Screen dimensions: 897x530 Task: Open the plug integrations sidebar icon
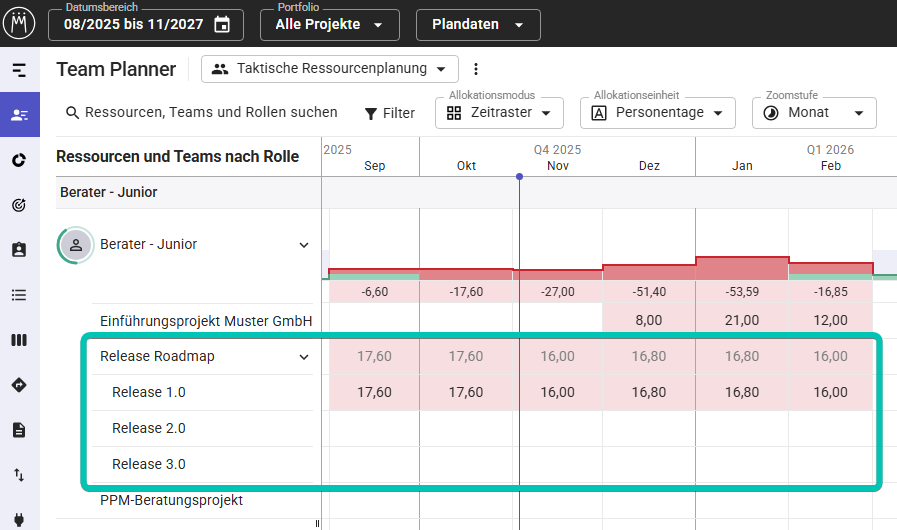tap(19, 519)
